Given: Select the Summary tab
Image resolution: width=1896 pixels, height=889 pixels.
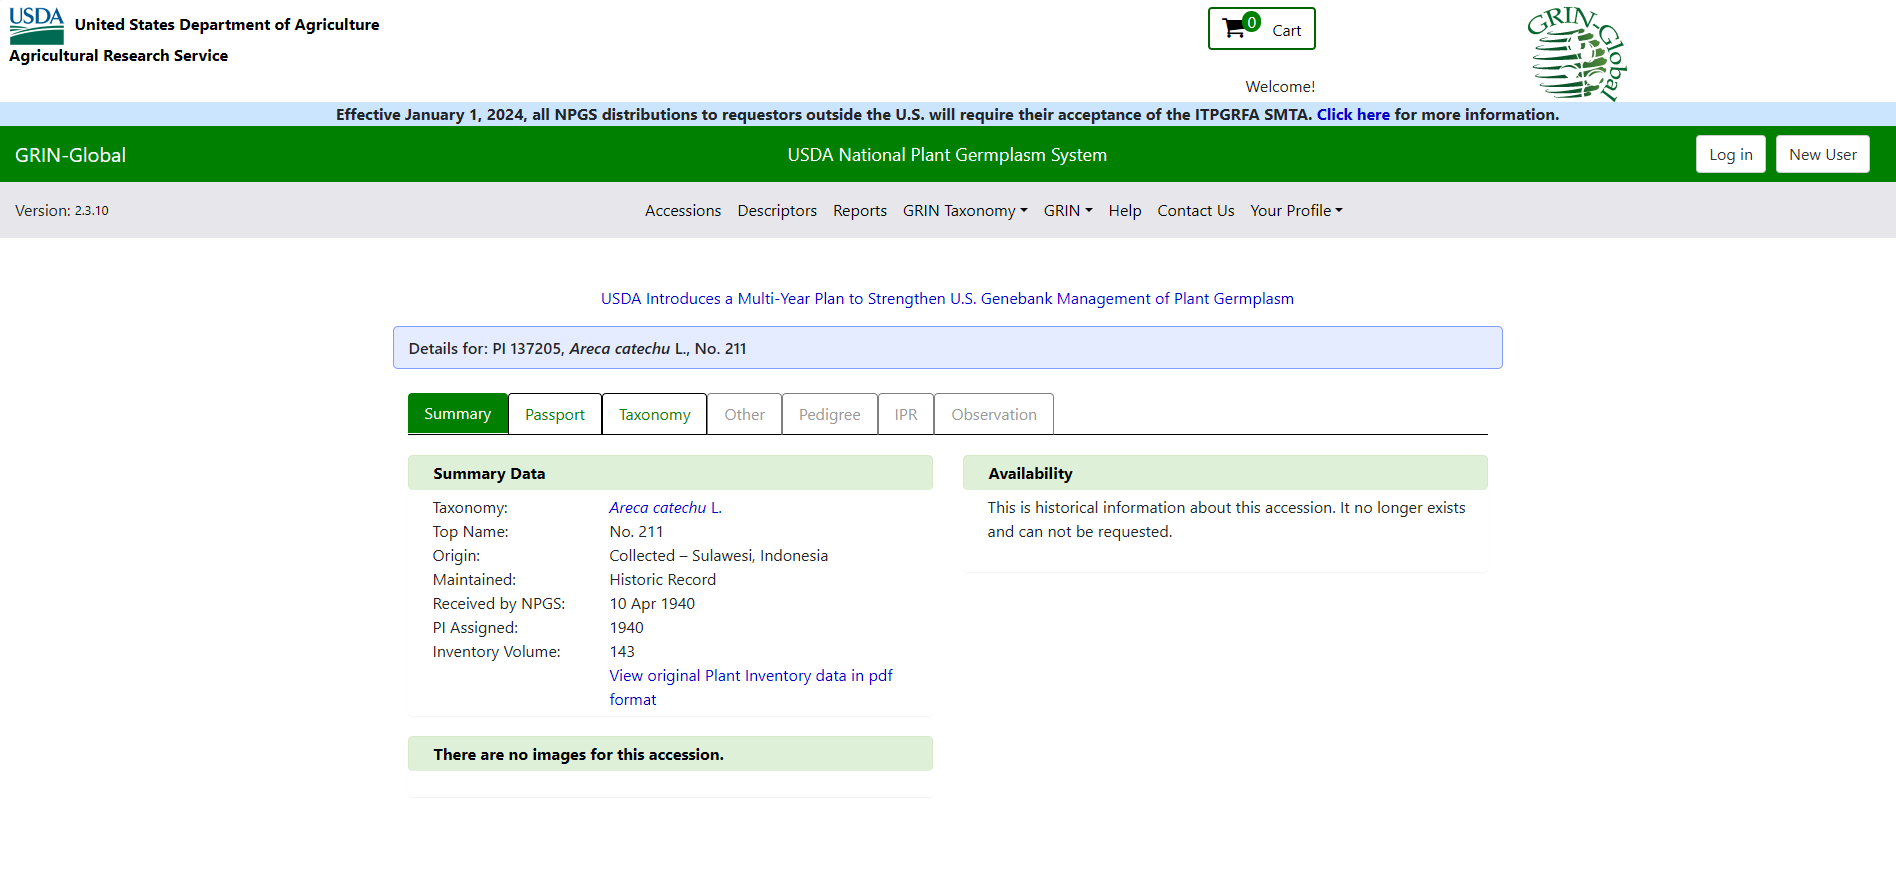Looking at the screenshot, I should point(457,414).
